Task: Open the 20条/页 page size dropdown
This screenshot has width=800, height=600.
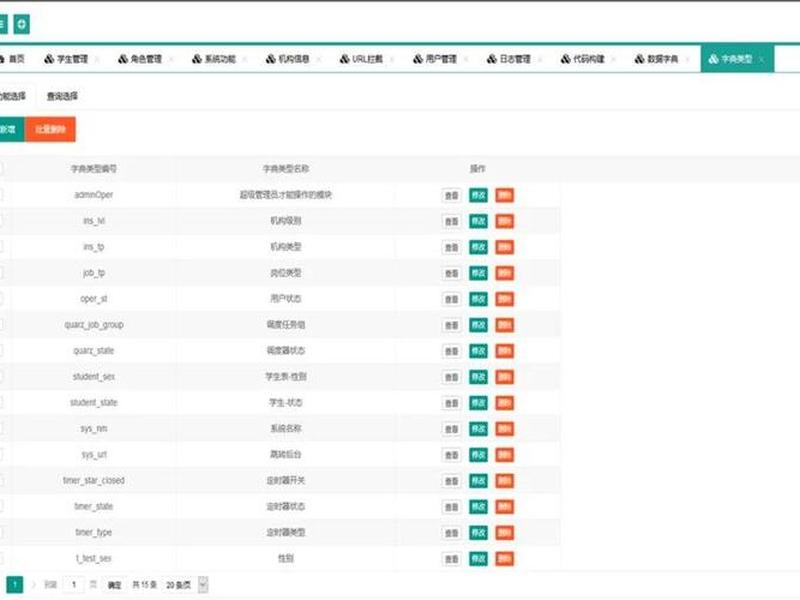Action: (x=186, y=585)
